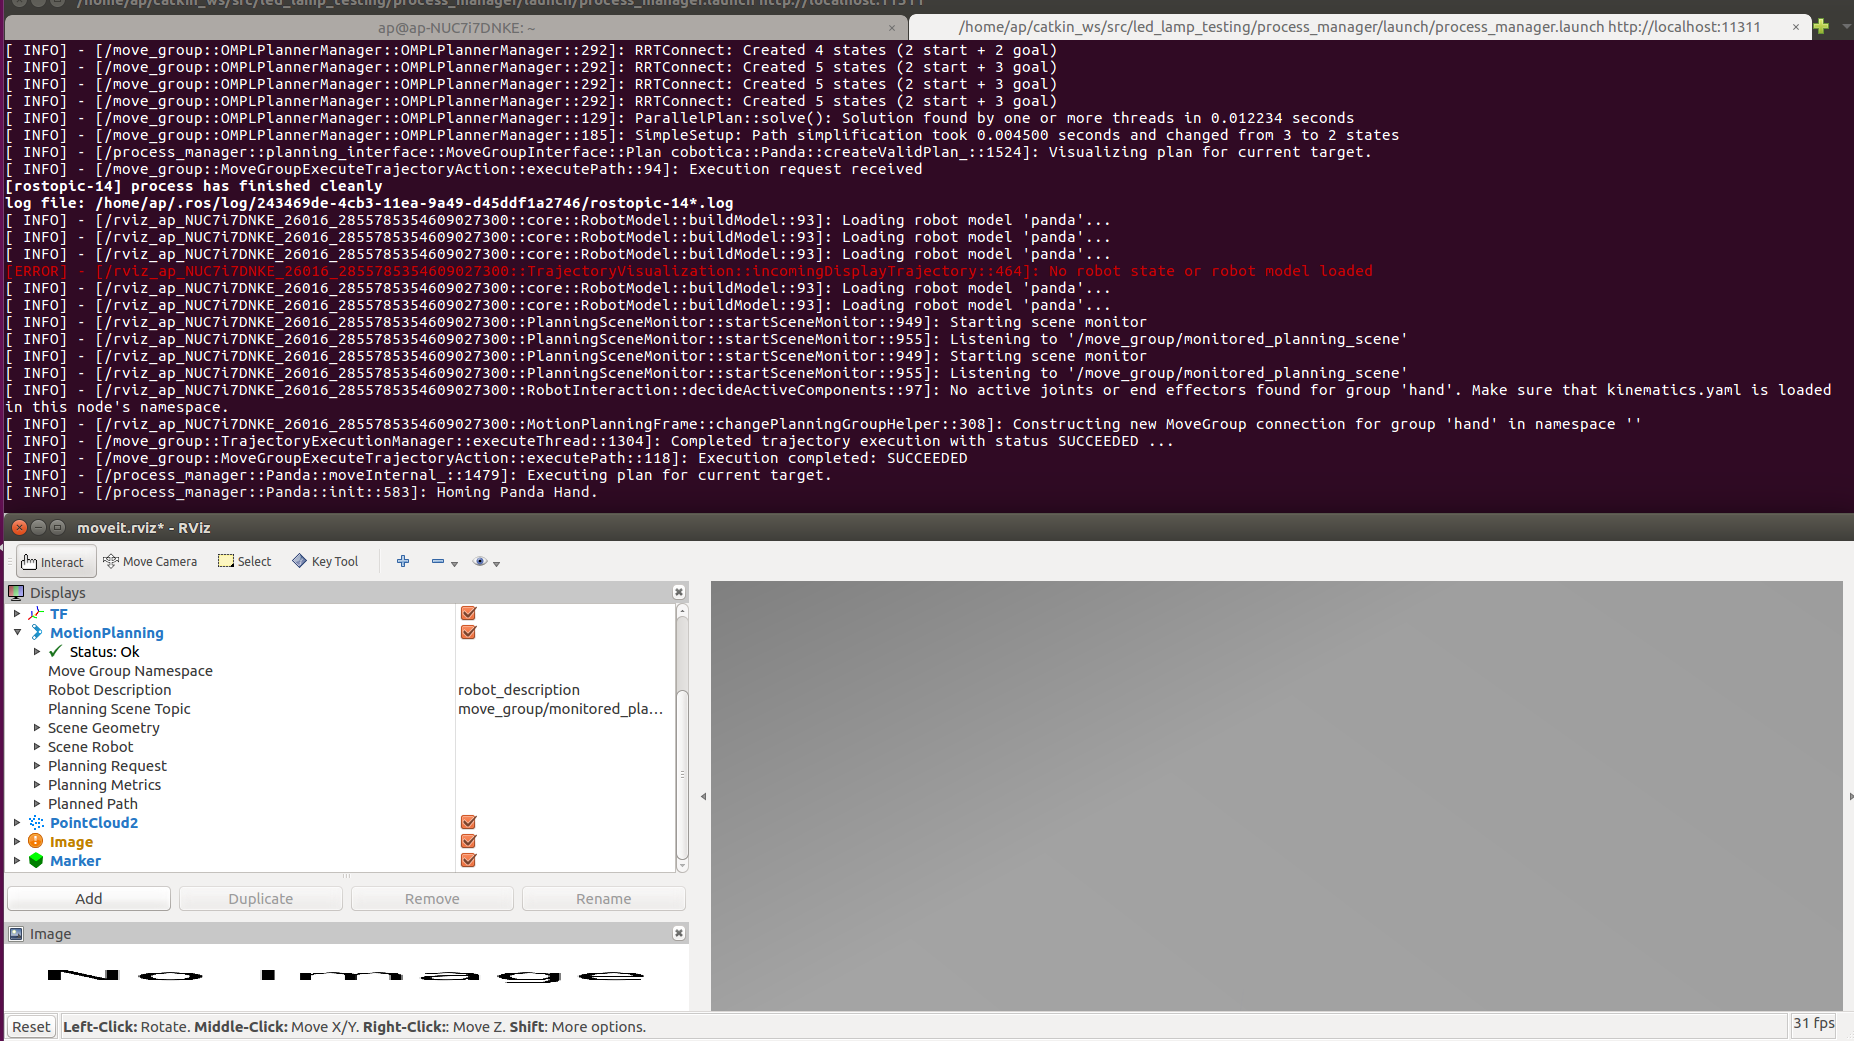Expand the Status: Ok entry

(x=37, y=652)
